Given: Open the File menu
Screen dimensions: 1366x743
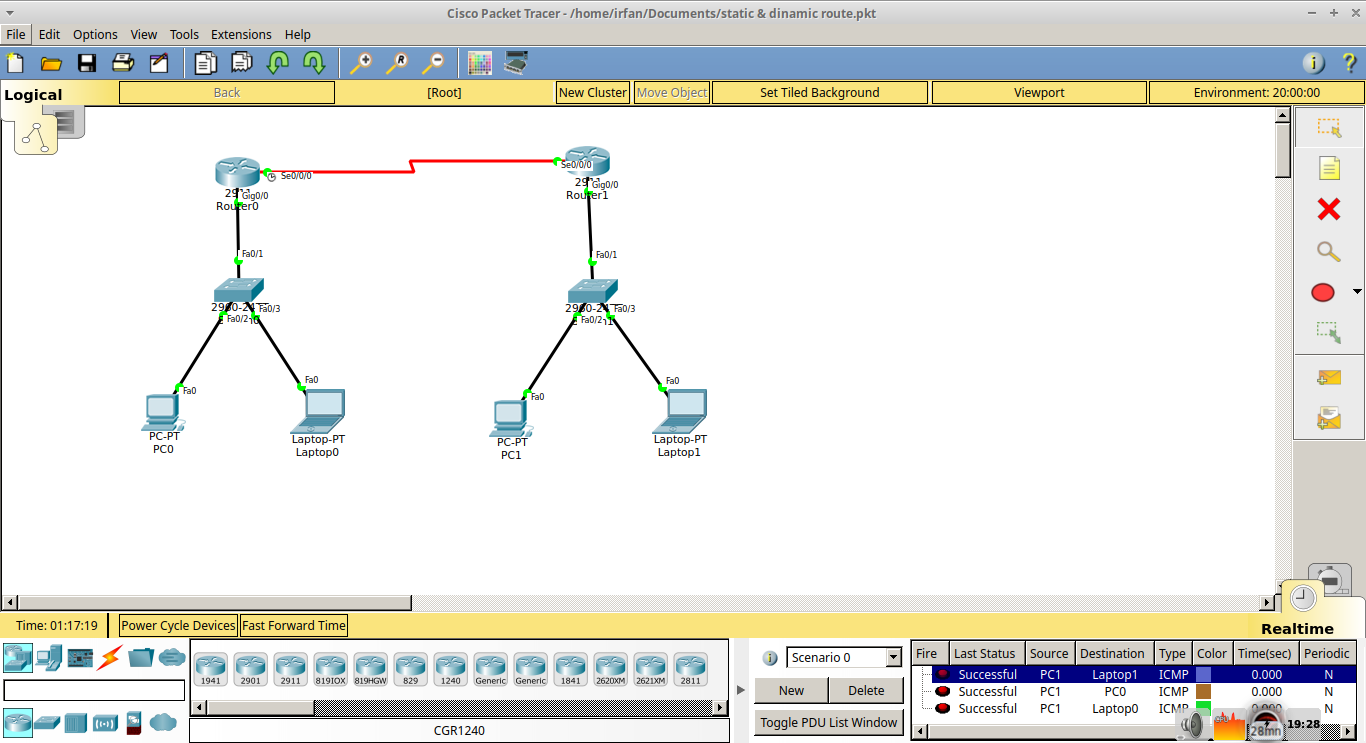Looking at the screenshot, I should coord(15,34).
